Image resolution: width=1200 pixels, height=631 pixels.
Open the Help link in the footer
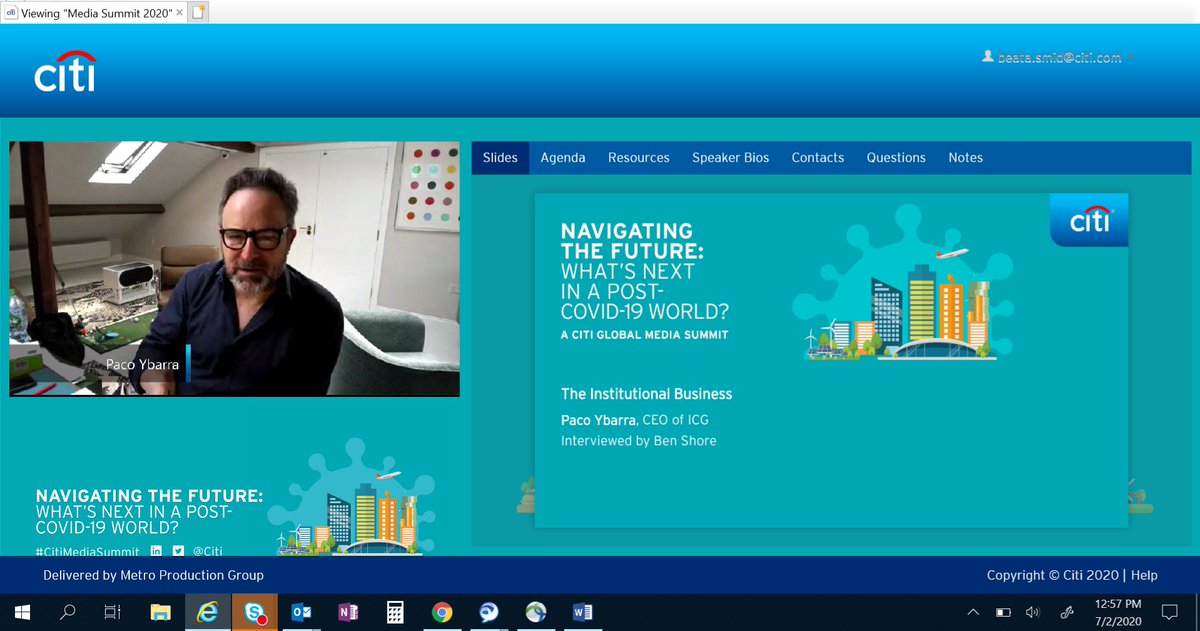coord(1144,575)
